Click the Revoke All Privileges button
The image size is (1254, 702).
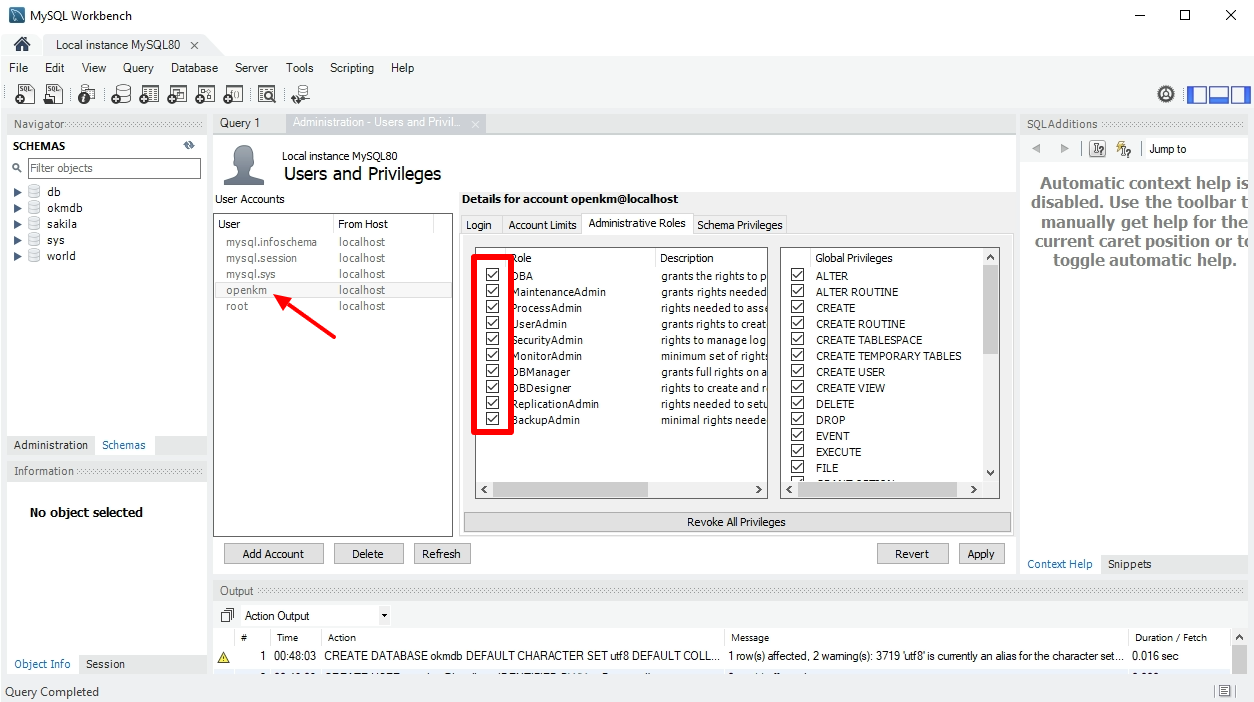pos(736,522)
